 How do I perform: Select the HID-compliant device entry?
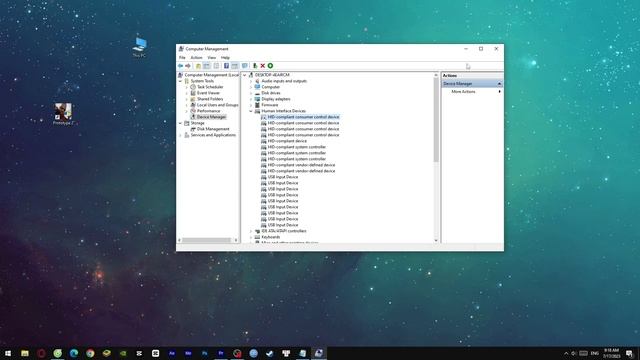287,141
